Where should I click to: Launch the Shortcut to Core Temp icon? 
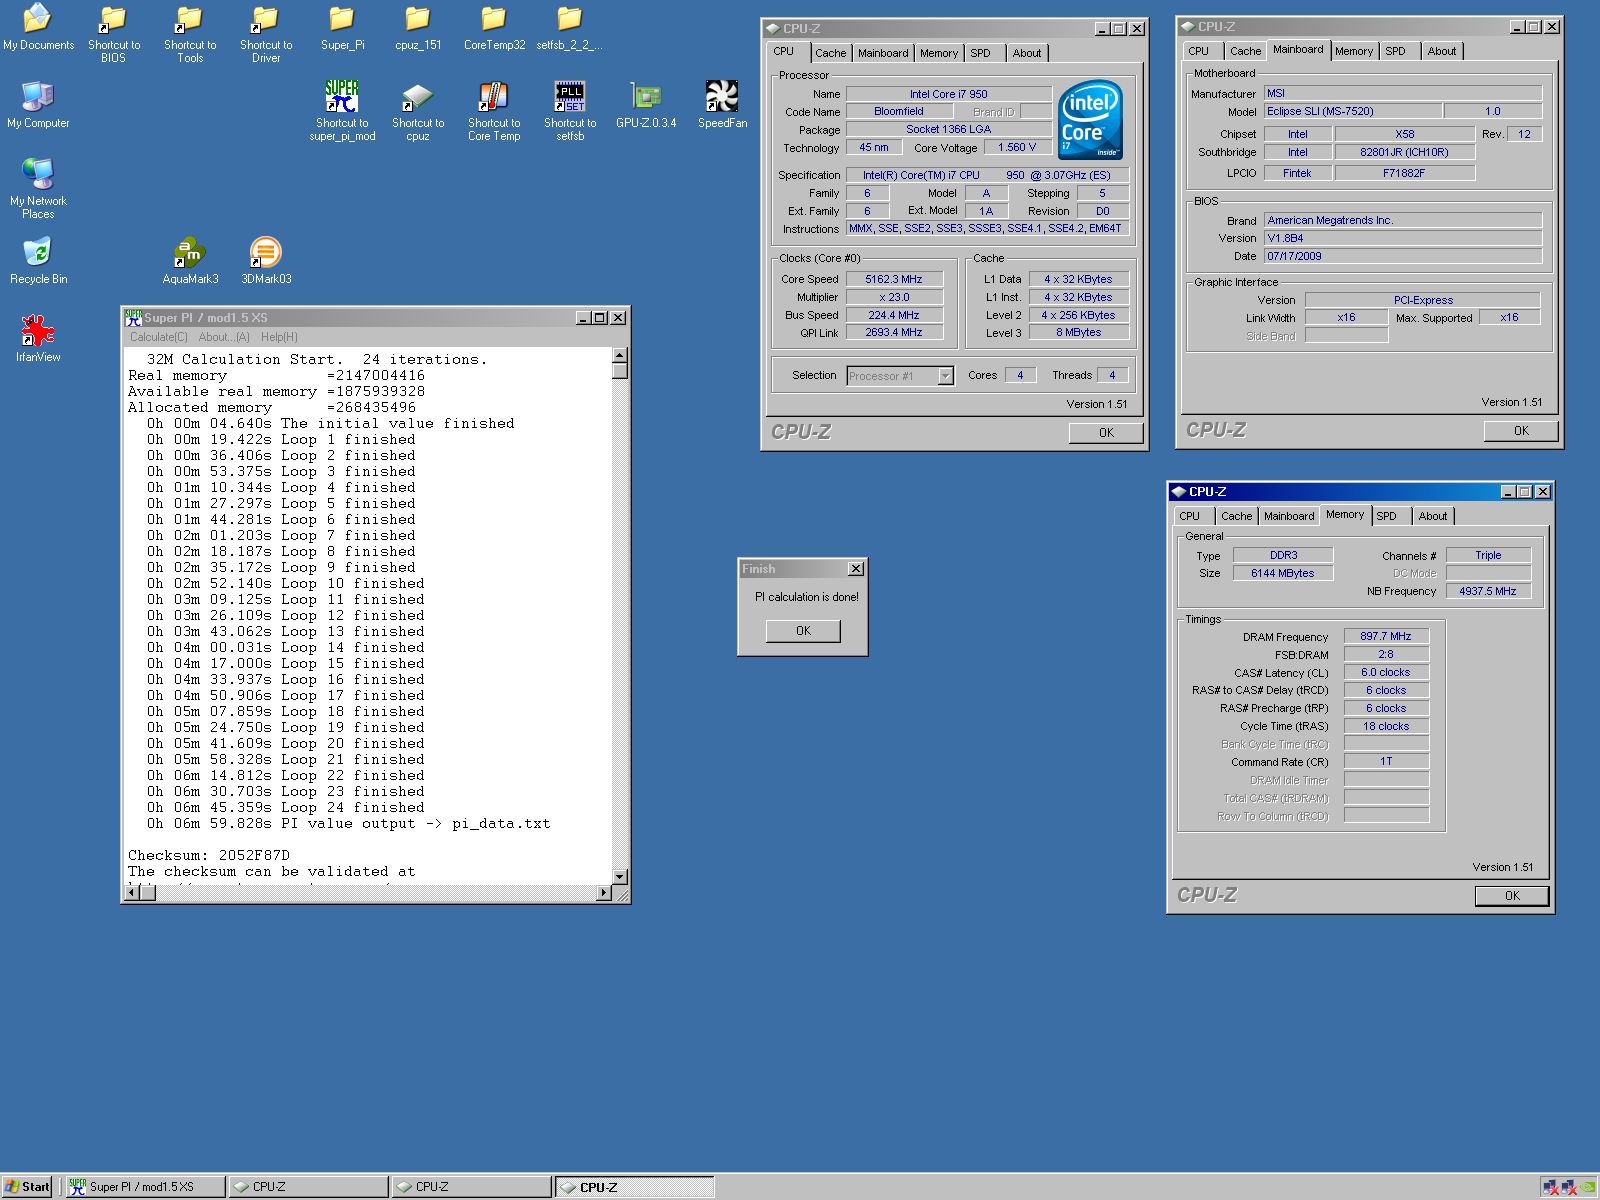494,111
